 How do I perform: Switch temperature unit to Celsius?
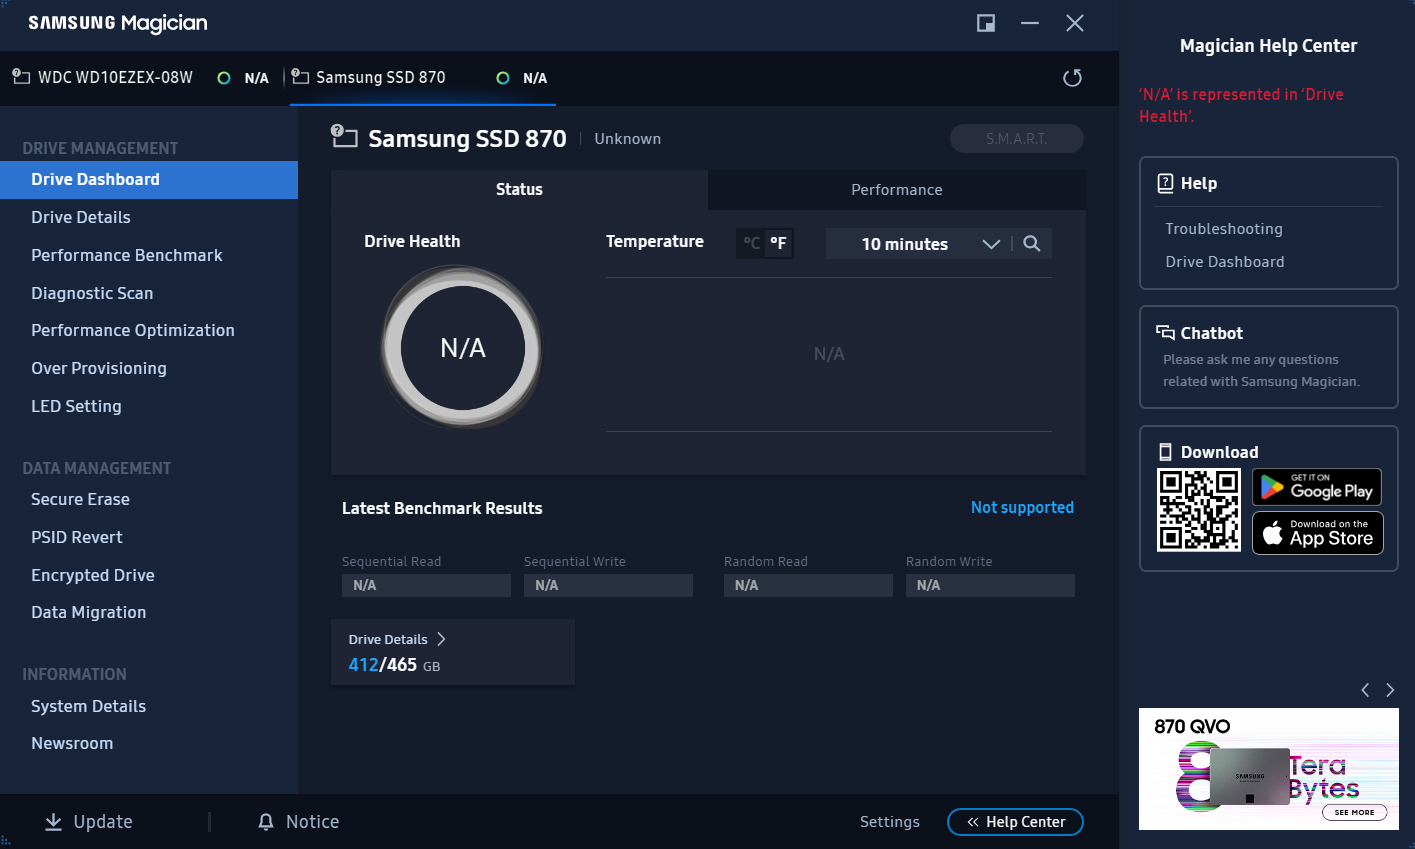(751, 243)
